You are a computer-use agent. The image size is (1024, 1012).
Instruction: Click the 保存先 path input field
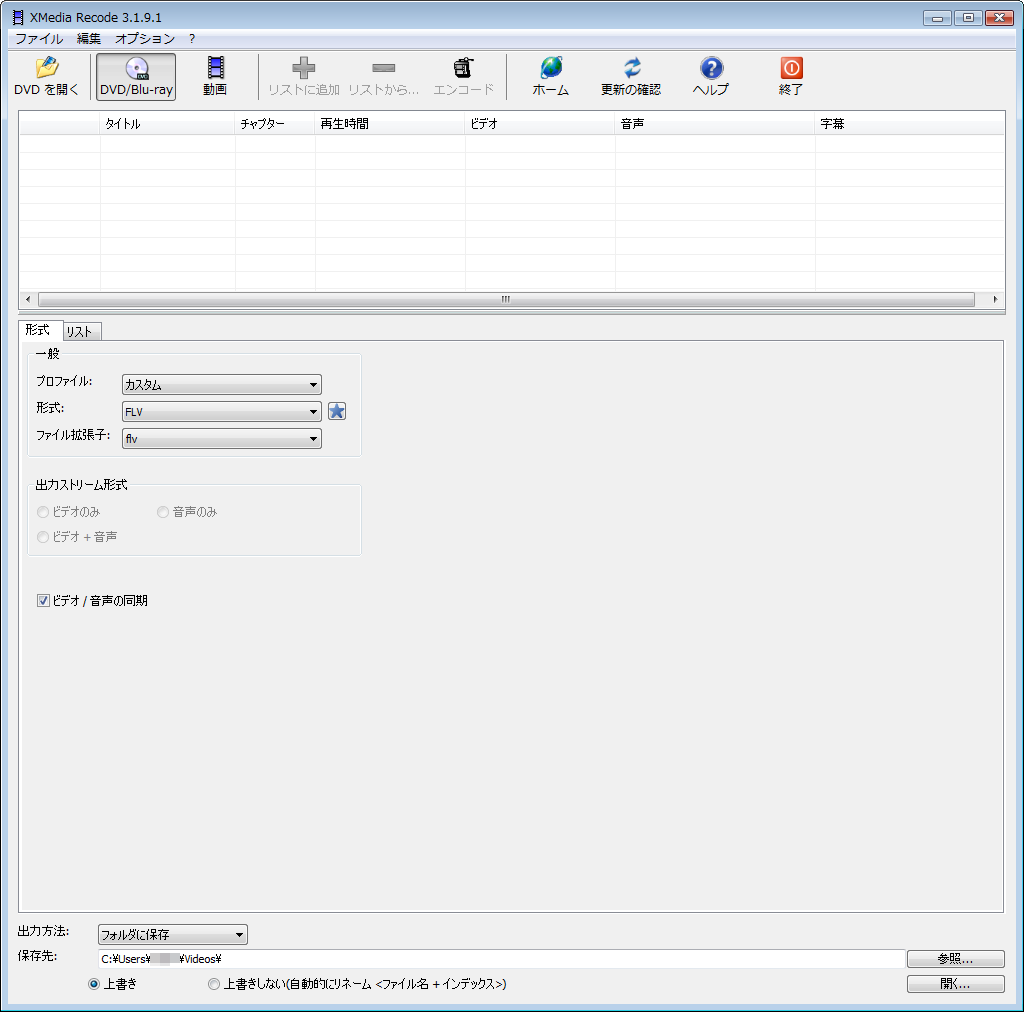click(501, 958)
